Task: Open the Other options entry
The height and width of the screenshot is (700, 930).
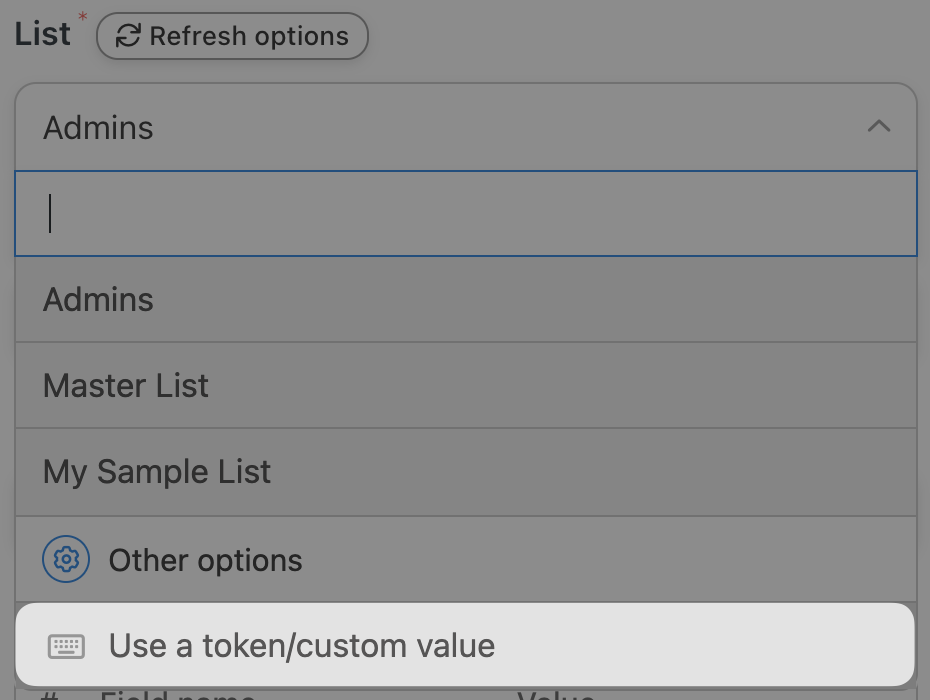Action: pyautogui.click(x=205, y=560)
